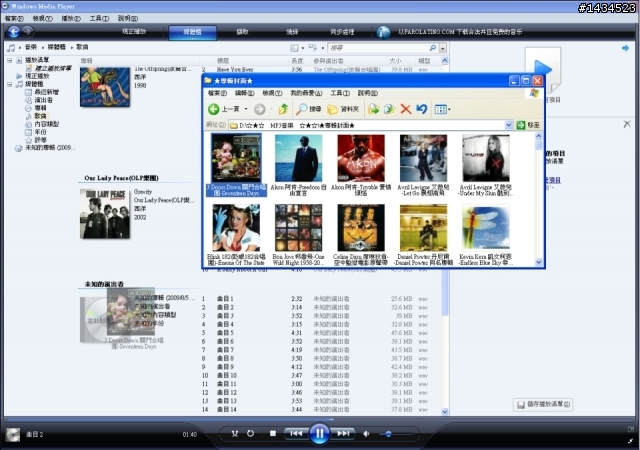Screen dimensions: 640x450
Task: Click the Explorer undo arrow icon
Action: (422, 109)
